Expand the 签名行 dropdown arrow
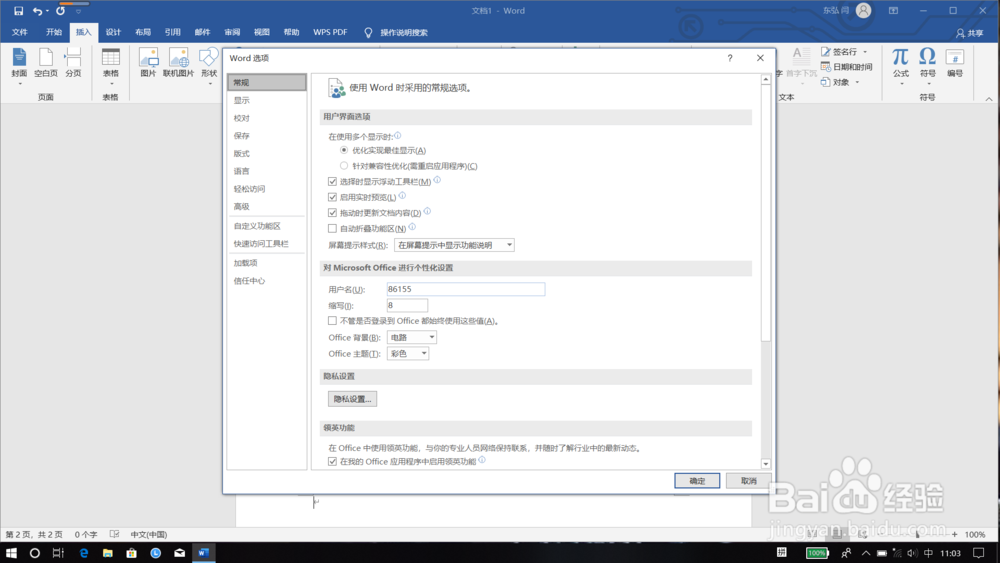The image size is (1000, 563). point(865,52)
